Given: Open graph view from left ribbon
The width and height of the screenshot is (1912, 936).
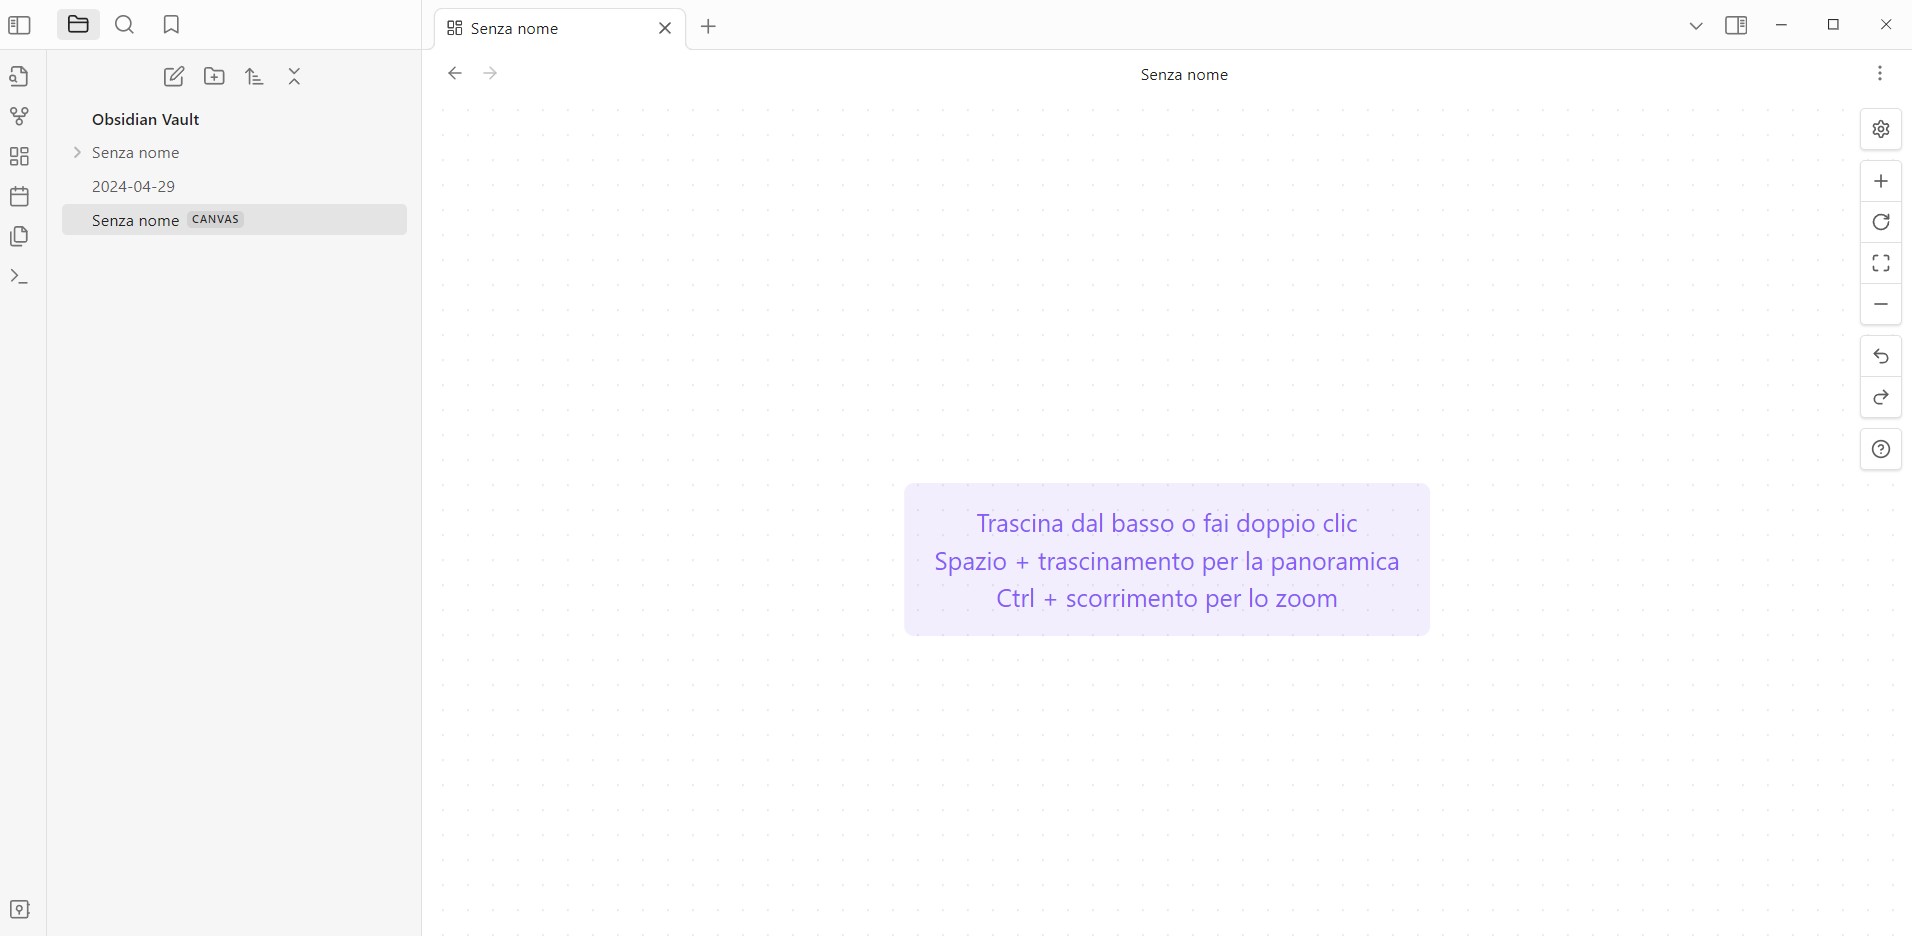Looking at the screenshot, I should pos(19,116).
